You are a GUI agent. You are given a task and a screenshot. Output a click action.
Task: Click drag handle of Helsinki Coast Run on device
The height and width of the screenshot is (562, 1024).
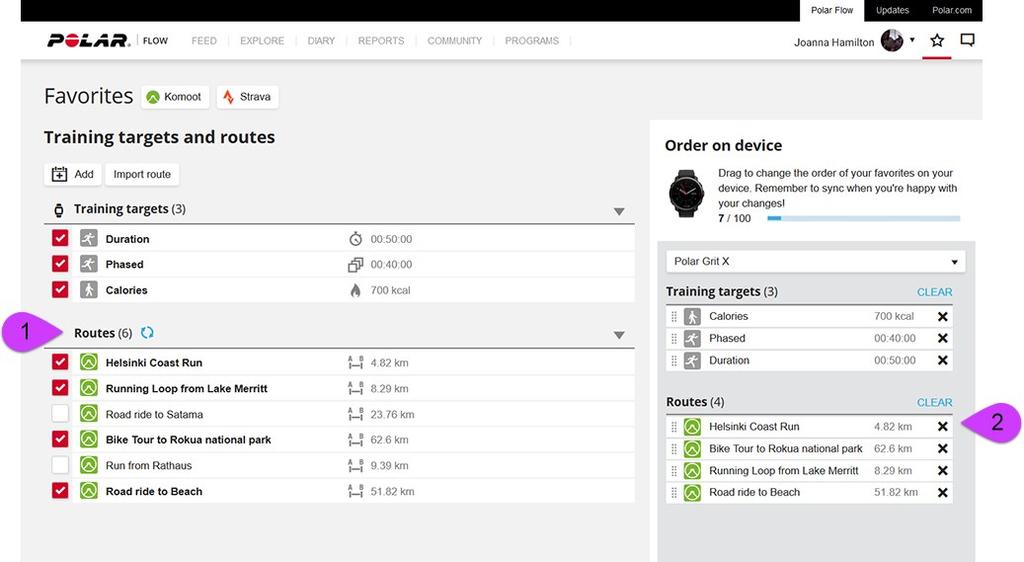point(674,426)
